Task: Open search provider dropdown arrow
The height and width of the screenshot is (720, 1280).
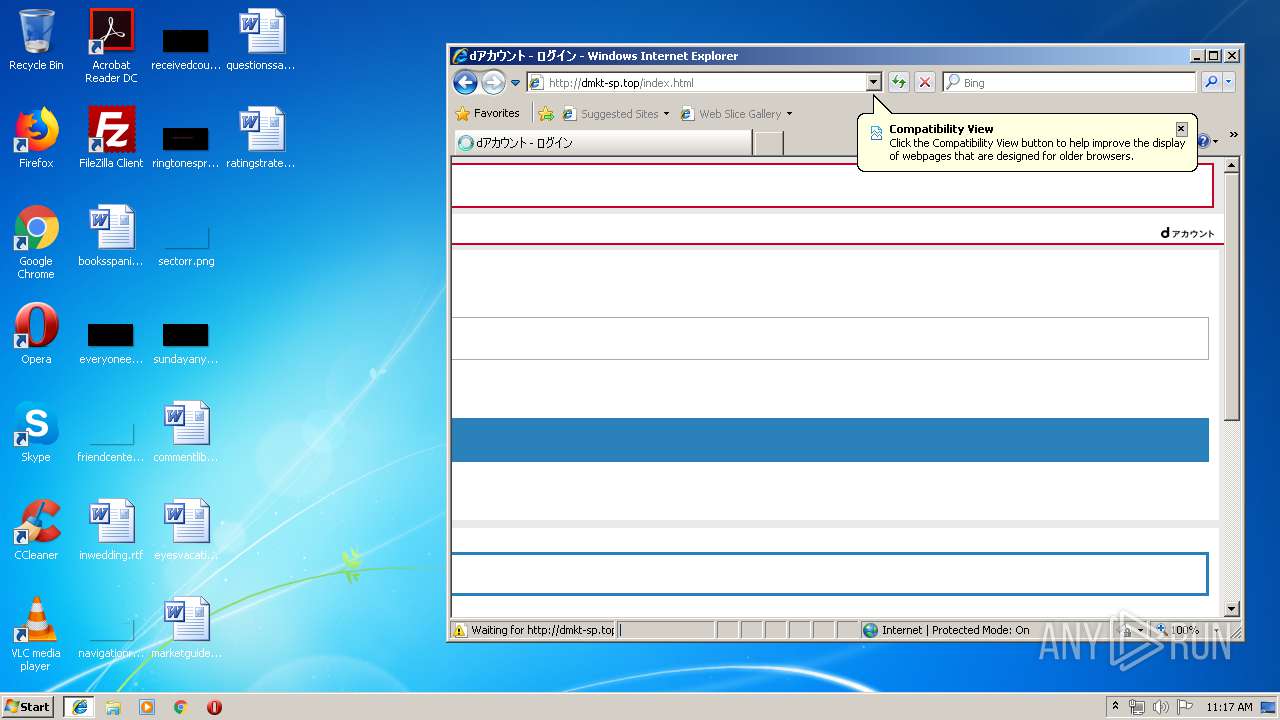Action: 1229,82
